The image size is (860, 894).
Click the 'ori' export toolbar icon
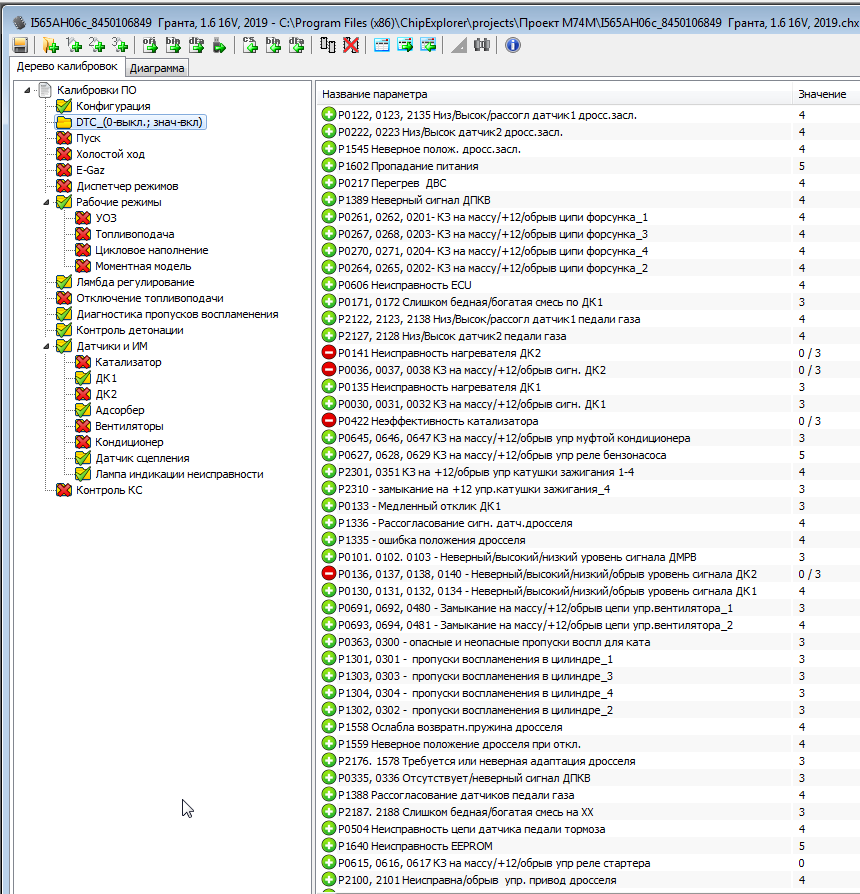pos(150,45)
